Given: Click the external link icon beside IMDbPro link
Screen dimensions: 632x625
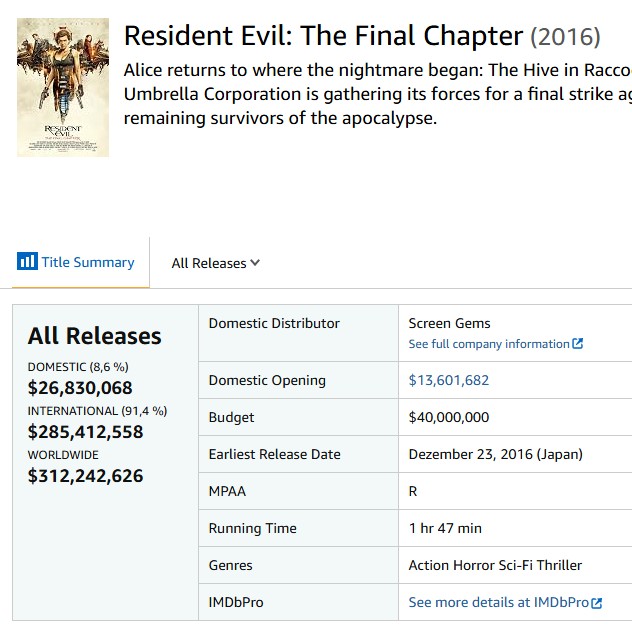Looking at the screenshot, I should click(597, 603).
